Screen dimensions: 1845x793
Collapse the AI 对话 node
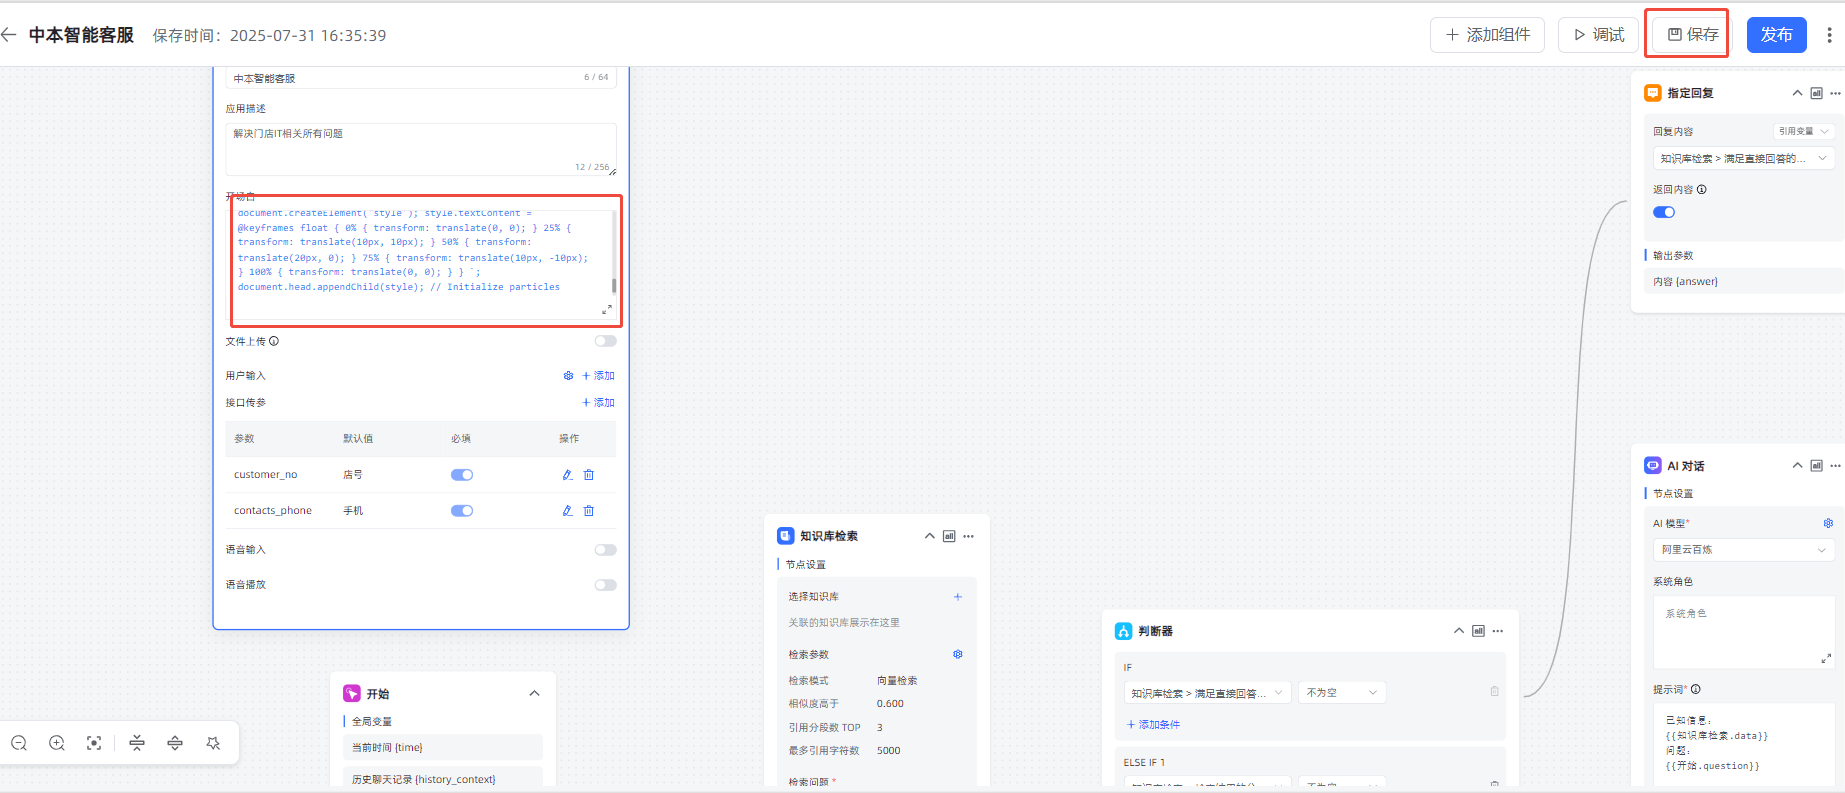[x=1797, y=466]
